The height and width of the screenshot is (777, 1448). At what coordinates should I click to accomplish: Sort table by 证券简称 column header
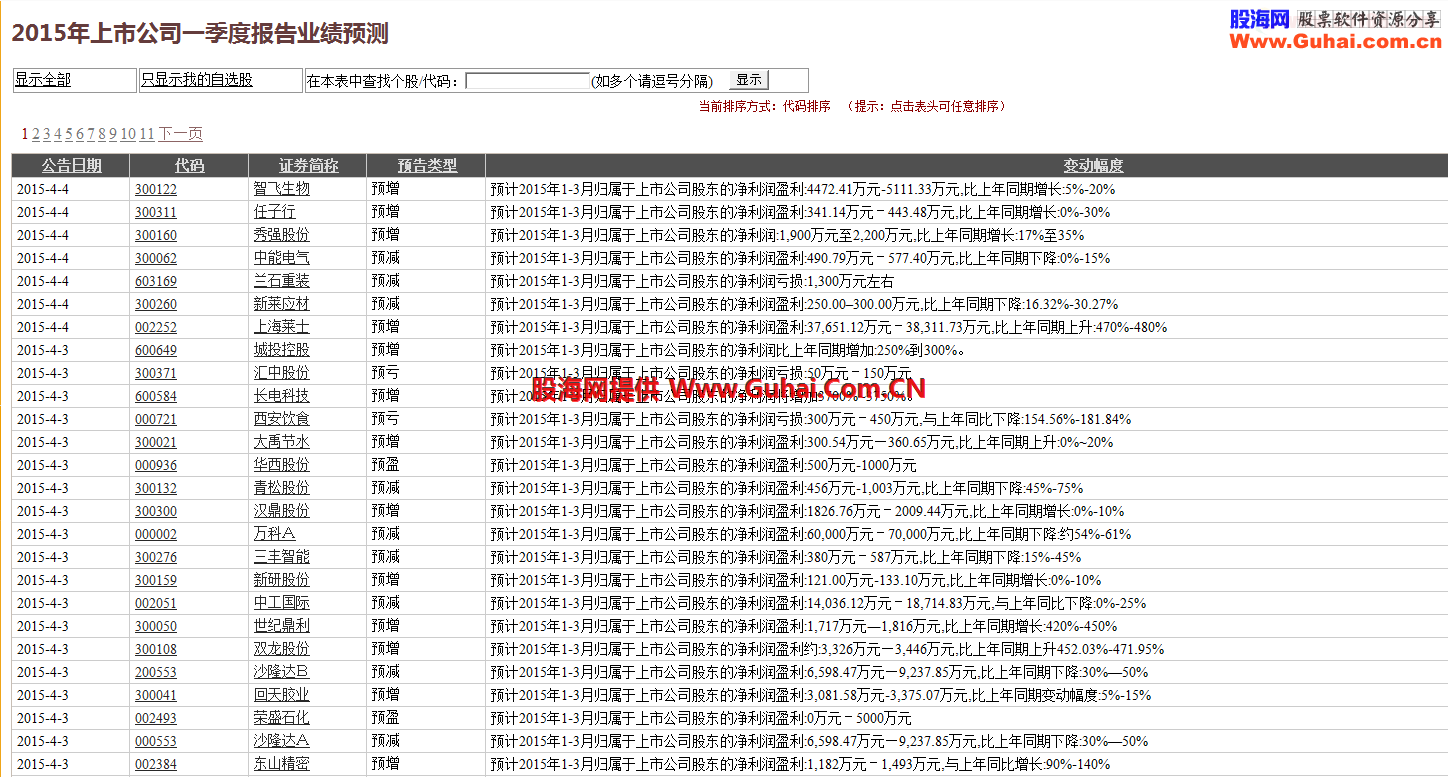point(308,166)
